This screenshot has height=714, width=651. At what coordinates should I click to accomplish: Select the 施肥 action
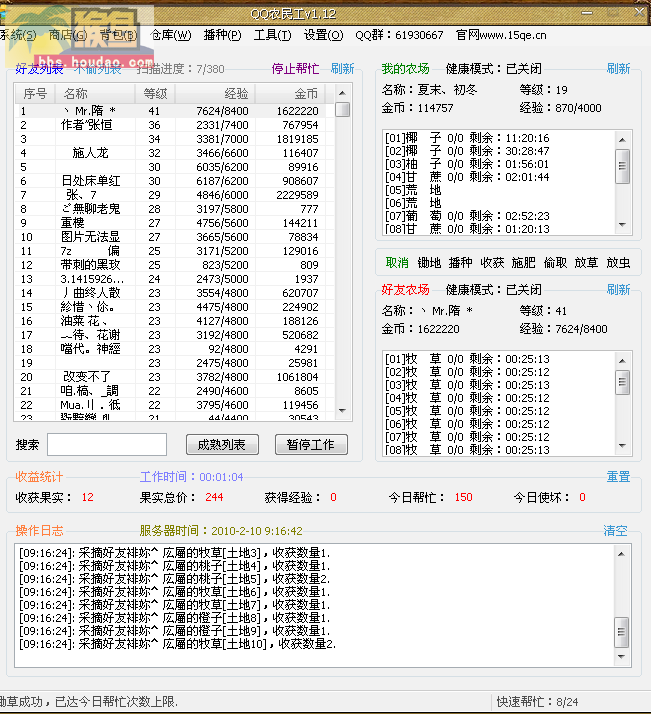pos(524,263)
